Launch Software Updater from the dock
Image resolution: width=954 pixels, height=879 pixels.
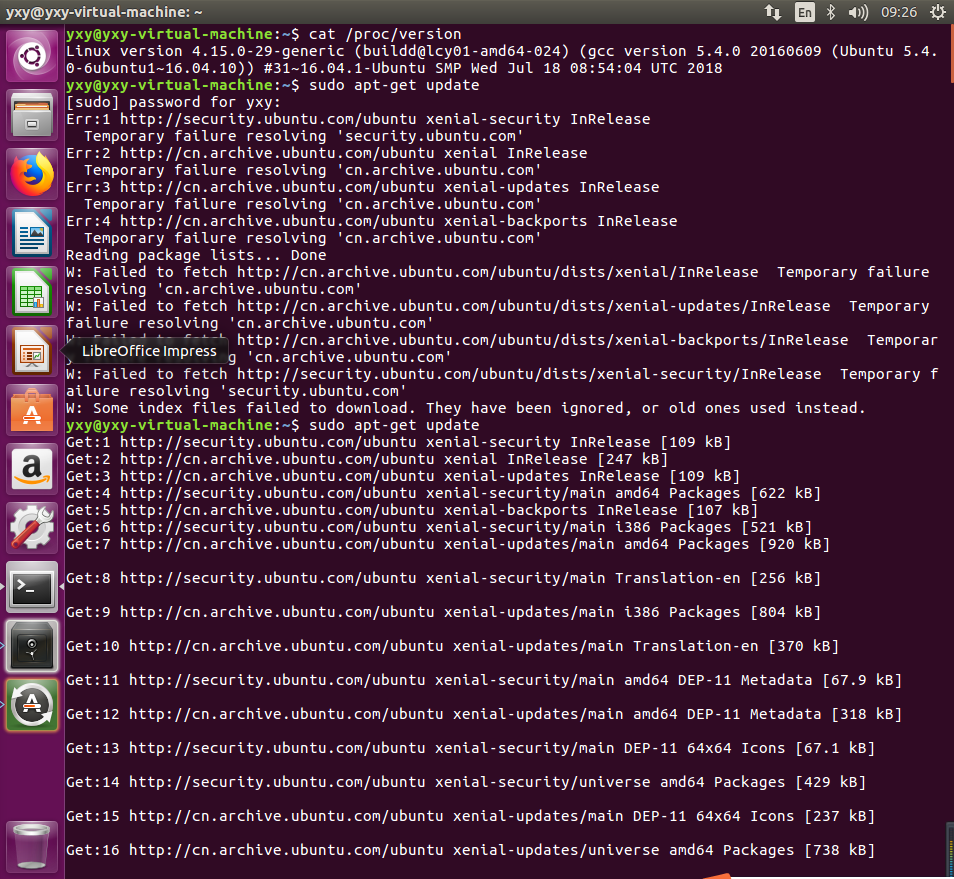click(x=32, y=704)
